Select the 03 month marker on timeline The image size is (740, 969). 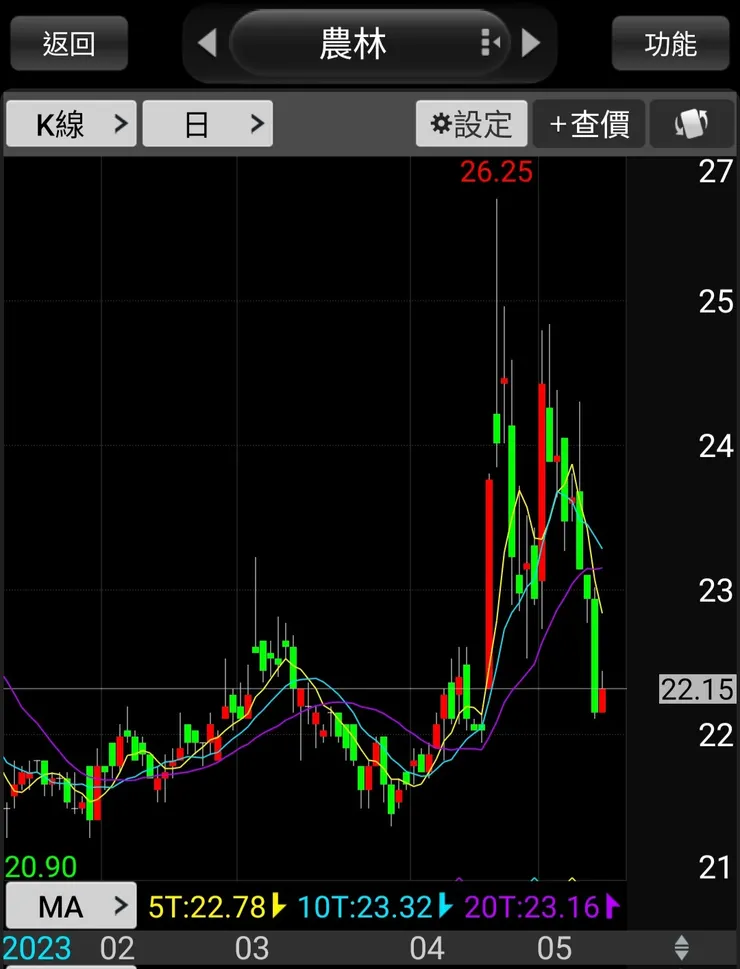point(252,948)
